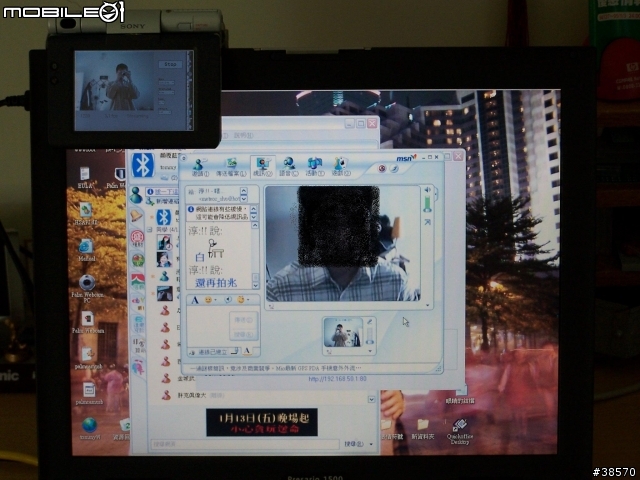Viewport: 640px width, 480px height.
Task: Select the contacts buddy tab in Messenger sidebar
Action: coord(136,195)
